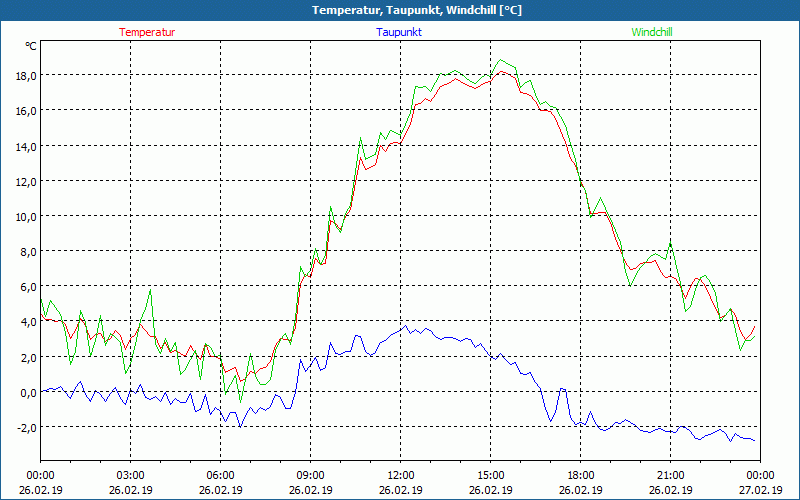Click the 2,0 y-axis value
The width and height of the screenshot is (800, 500).
click(x=29, y=357)
